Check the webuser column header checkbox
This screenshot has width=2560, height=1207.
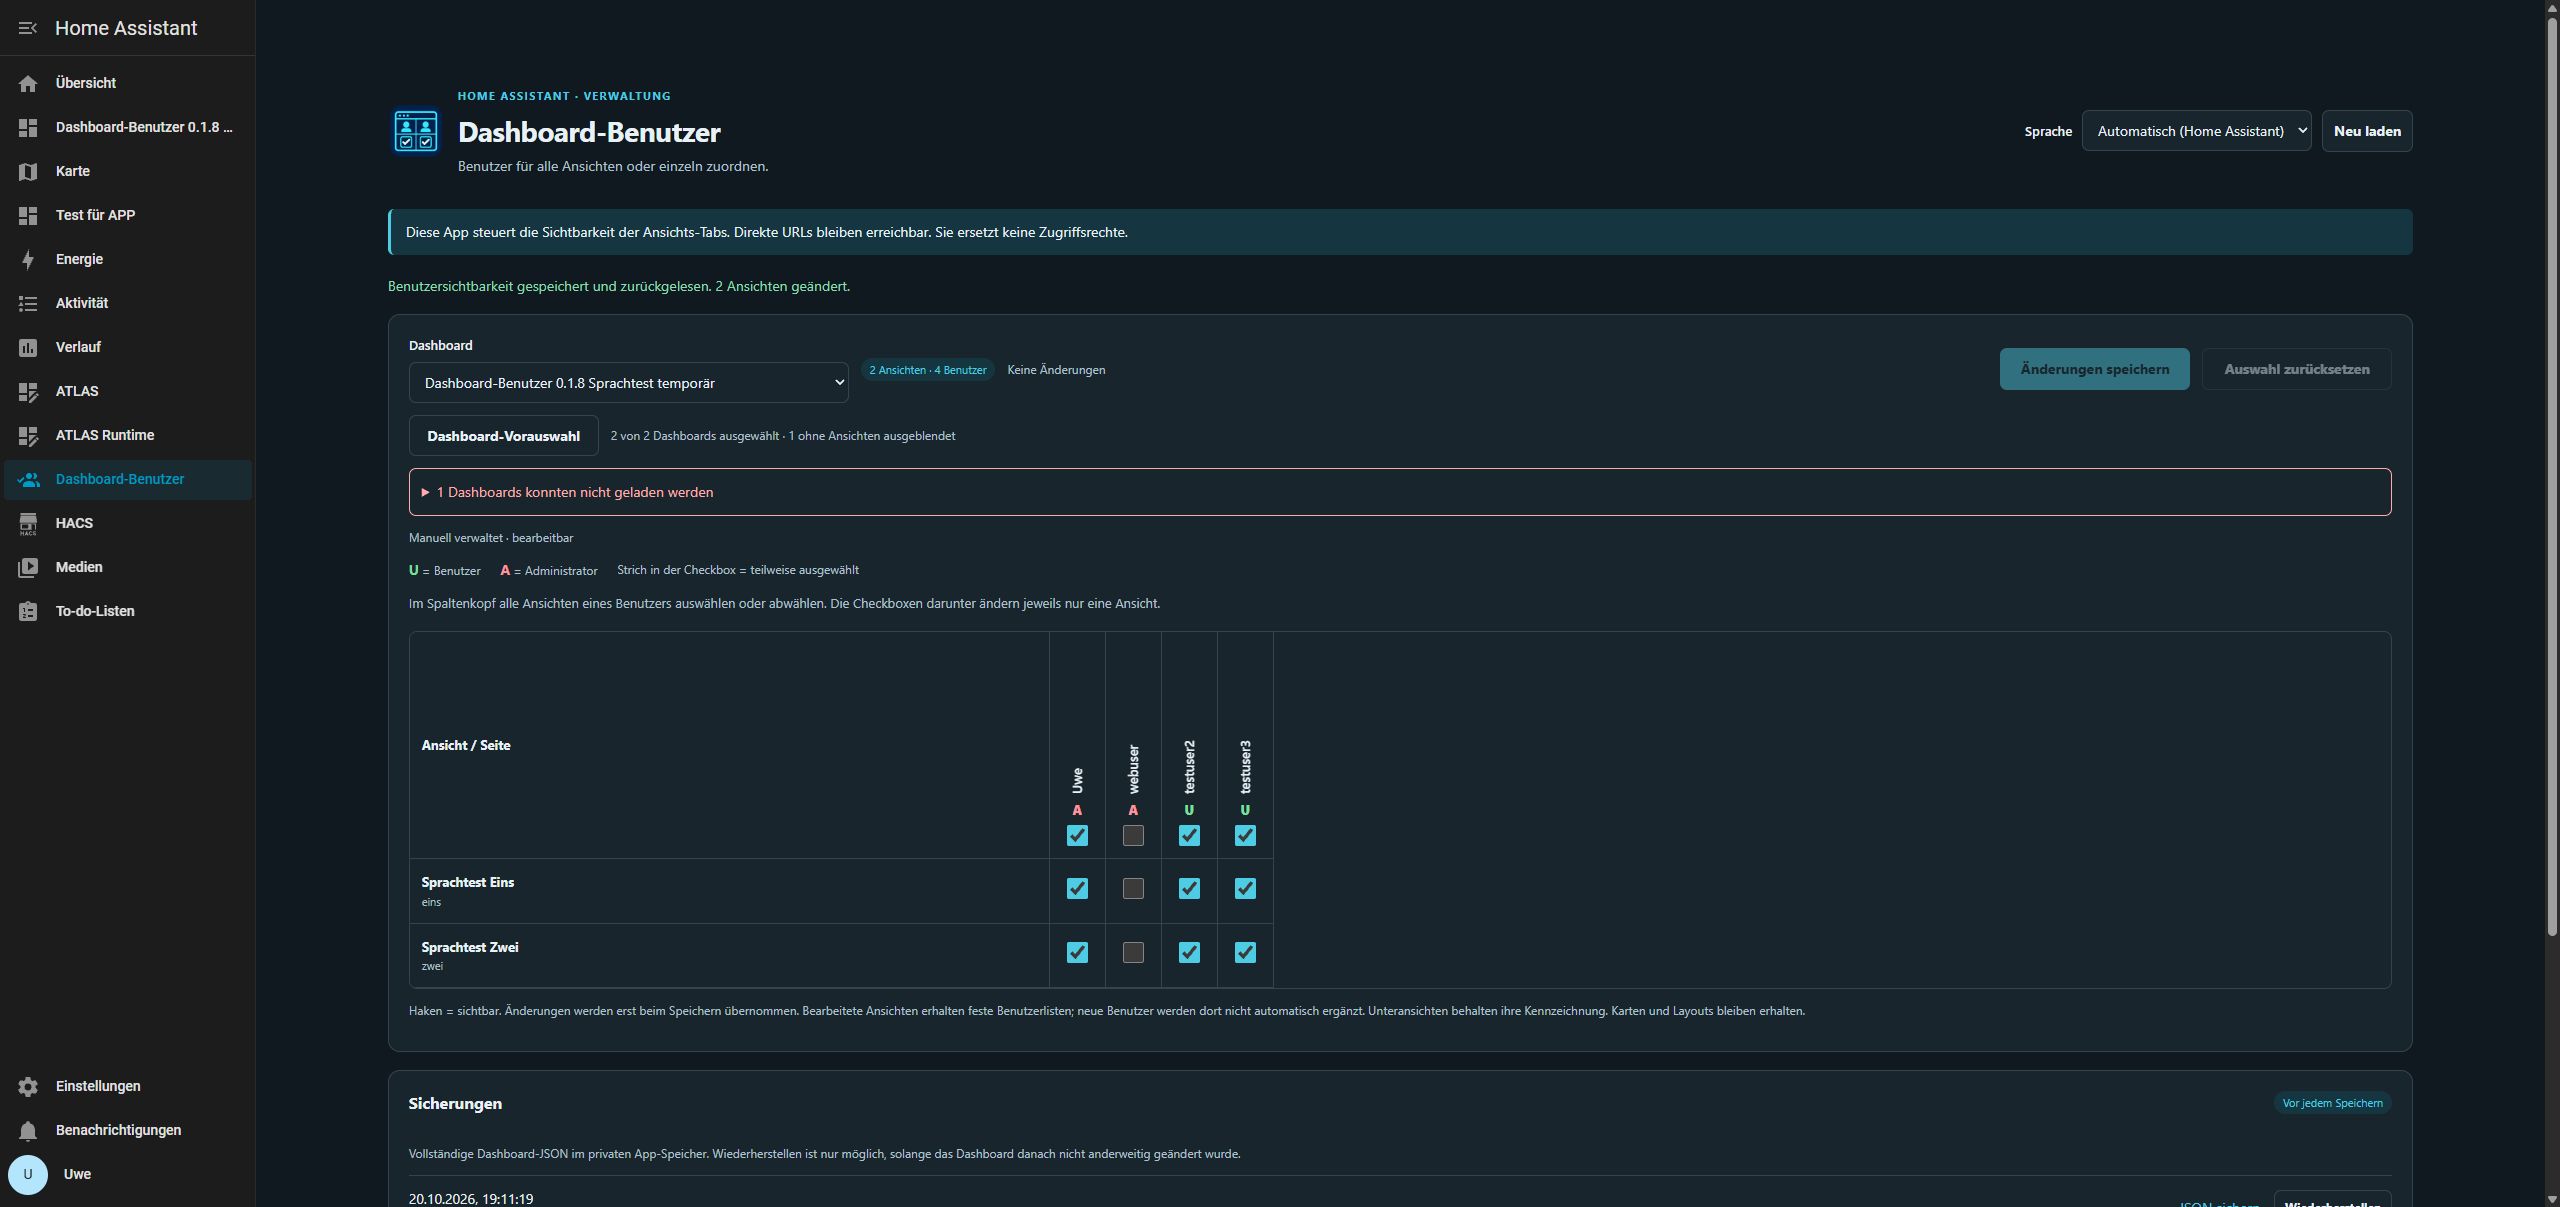click(x=1133, y=835)
